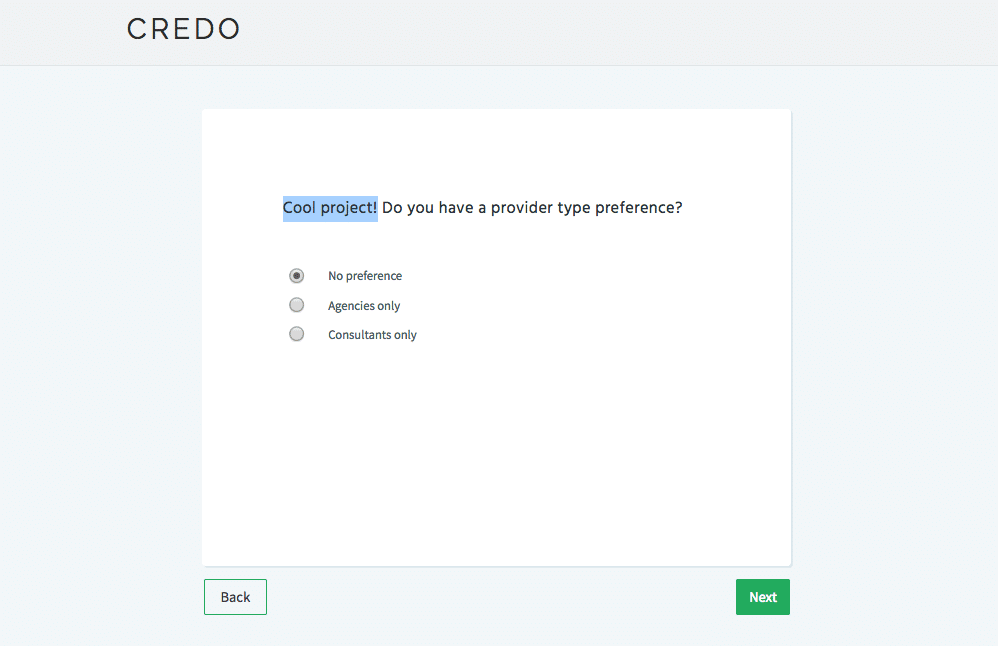The width and height of the screenshot is (998, 646).
Task: Click the word 'type' in the question
Action: click(x=573, y=208)
